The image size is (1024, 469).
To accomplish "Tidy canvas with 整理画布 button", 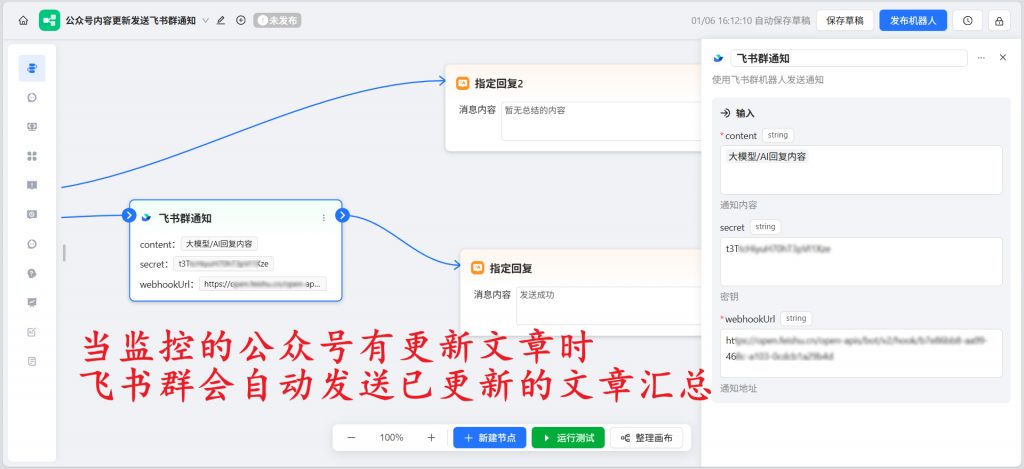I will click(x=647, y=438).
